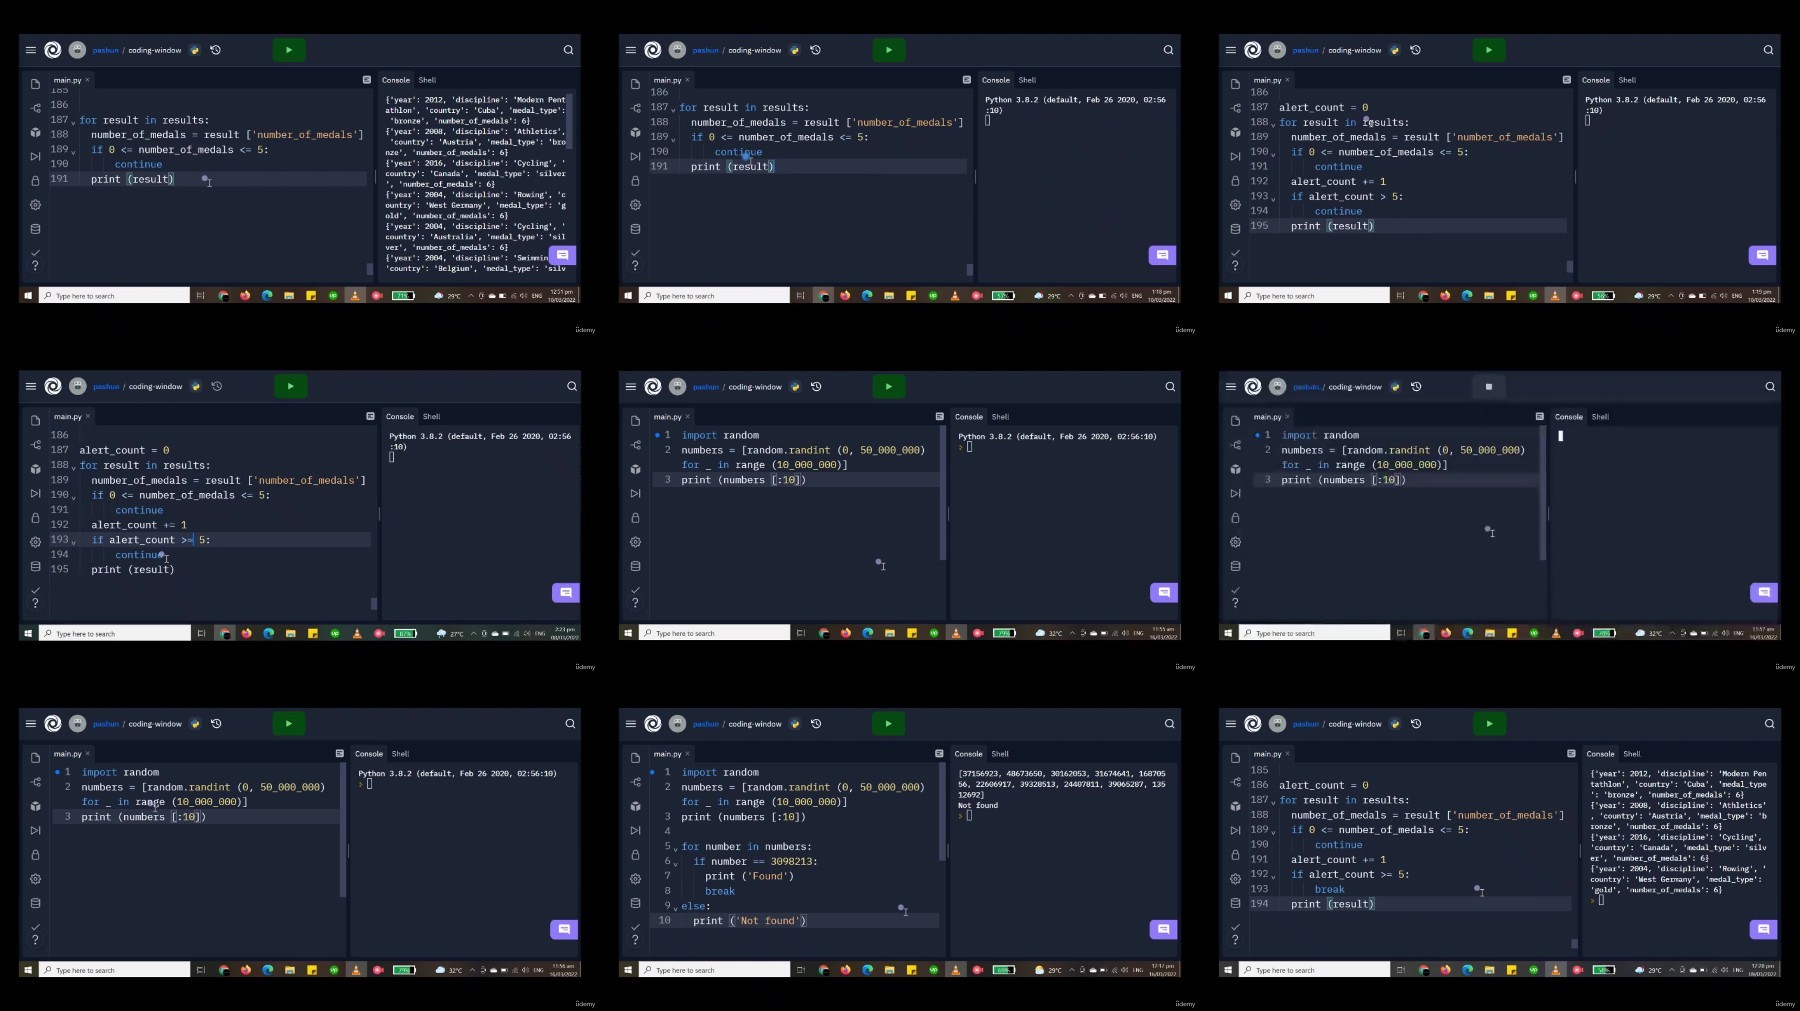Screen dimensions: 1800x1011
Task: Click 'Type here to search' in center frame
Action: [x=715, y=632]
